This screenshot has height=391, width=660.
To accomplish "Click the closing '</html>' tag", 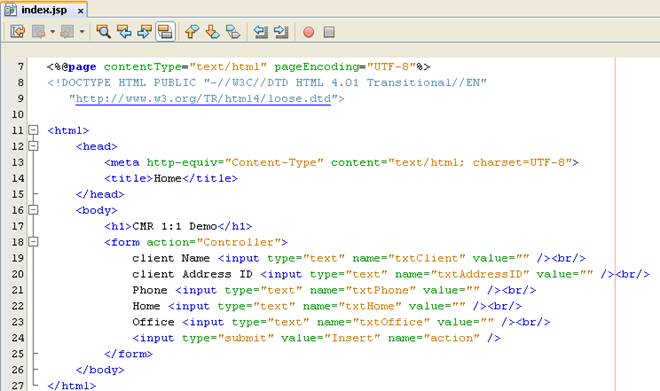I will 72,386.
